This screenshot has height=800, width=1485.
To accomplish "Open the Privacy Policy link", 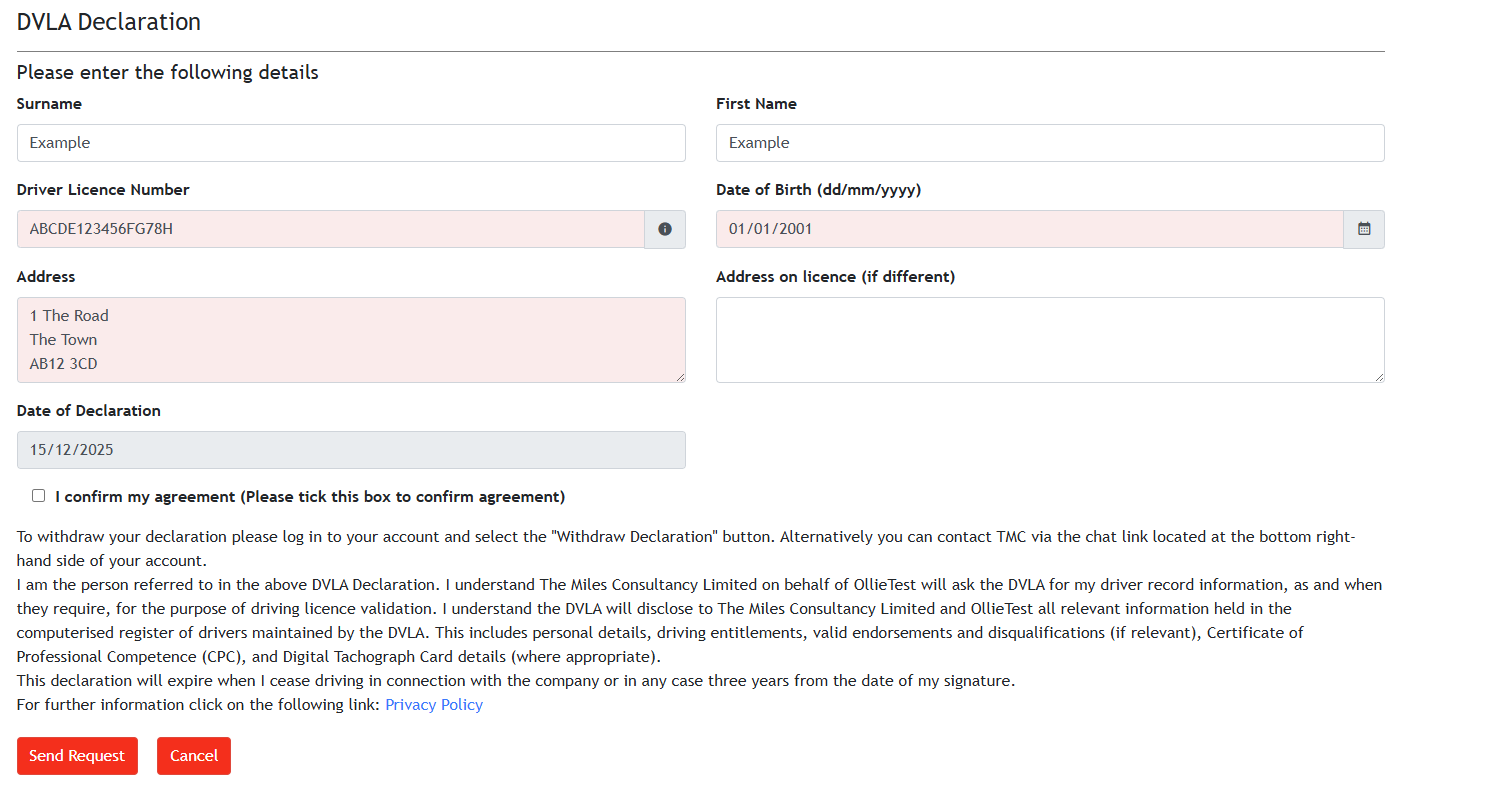I will tap(434, 705).
